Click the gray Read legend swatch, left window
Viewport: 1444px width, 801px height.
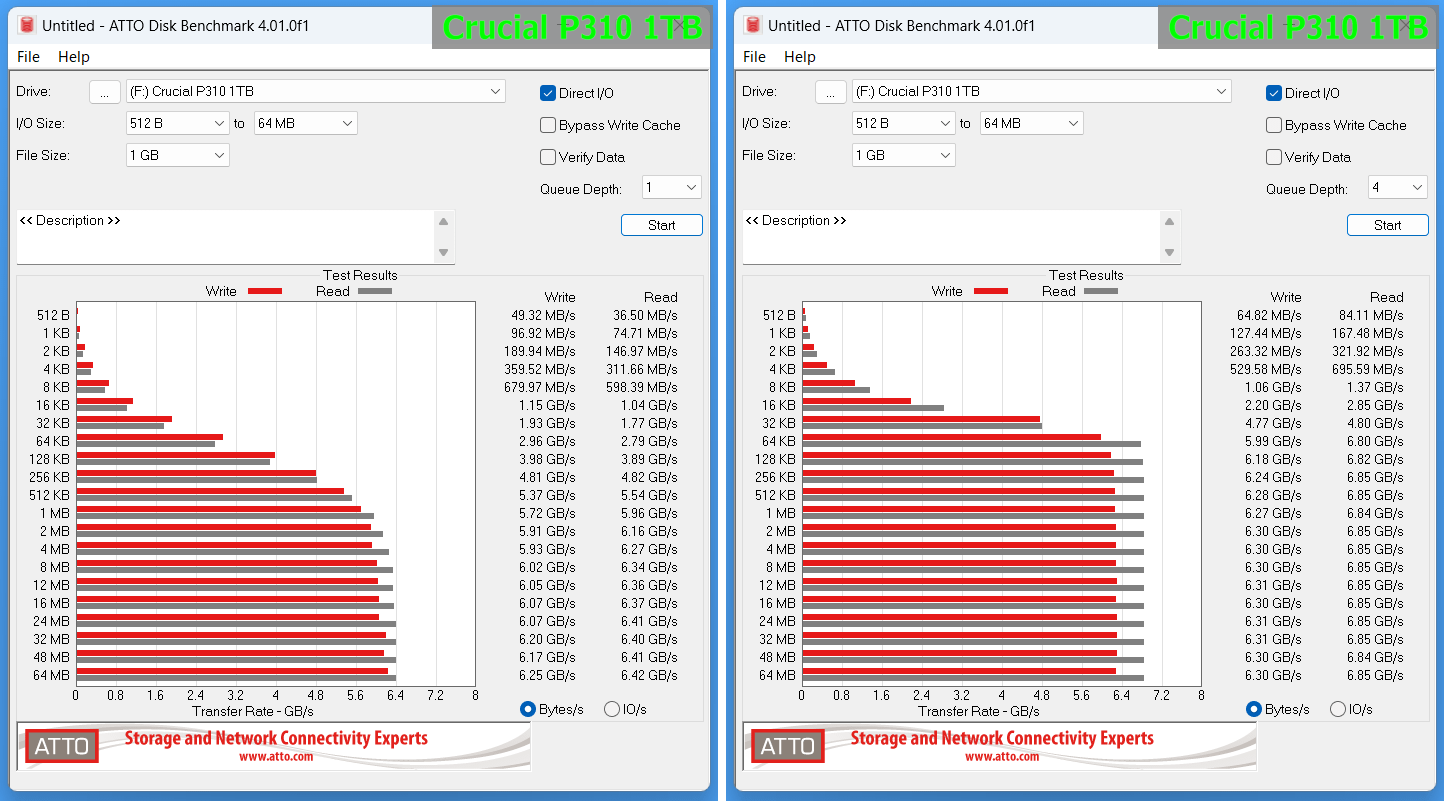[x=375, y=291]
